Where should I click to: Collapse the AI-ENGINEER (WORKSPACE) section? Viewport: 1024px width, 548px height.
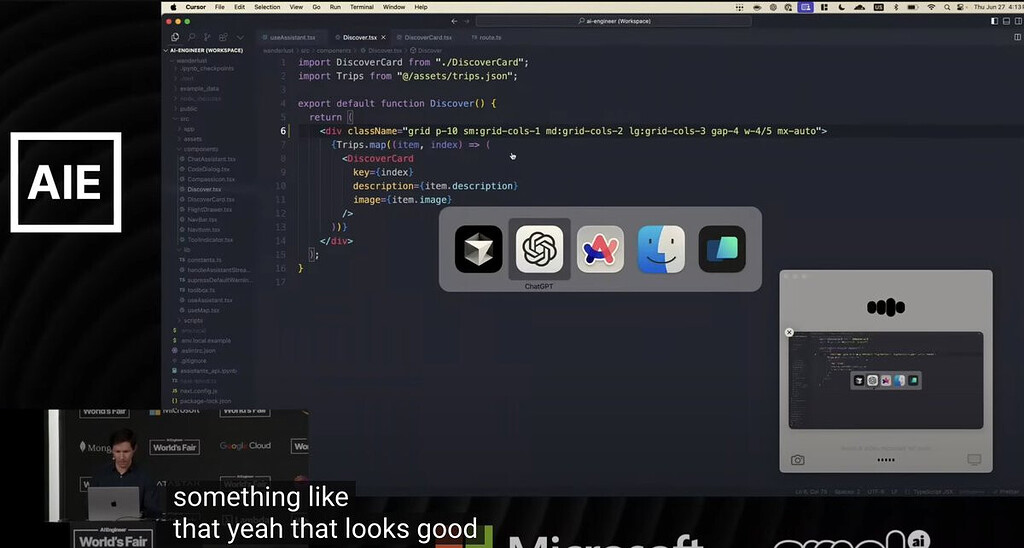coord(204,50)
